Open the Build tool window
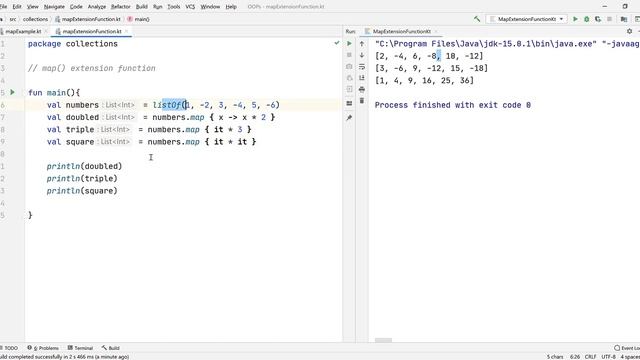The height and width of the screenshot is (360, 640). [x=111, y=348]
